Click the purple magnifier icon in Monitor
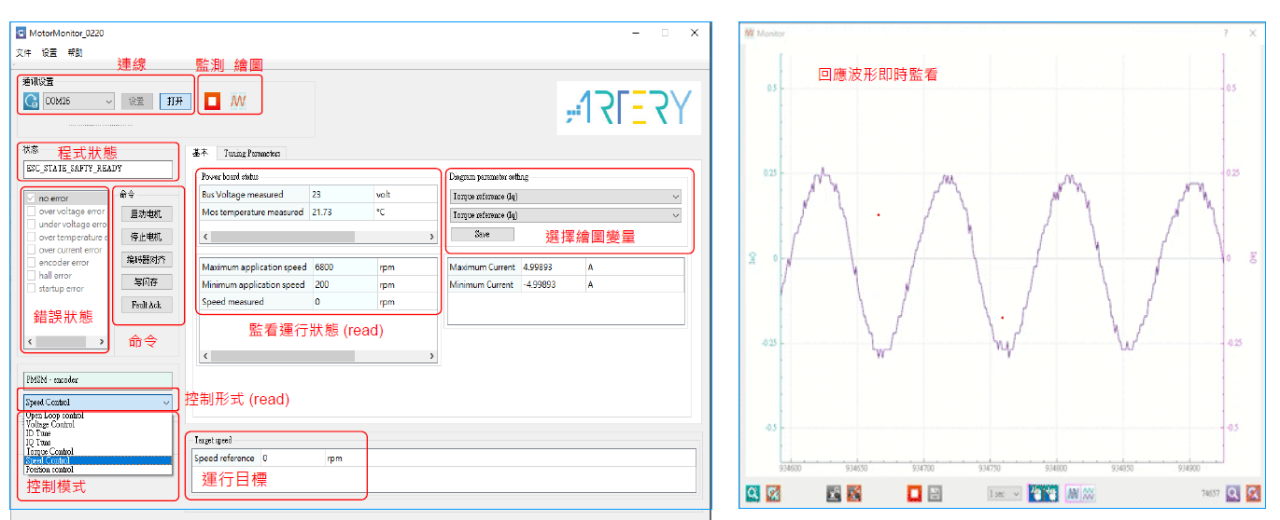 (x=1233, y=493)
